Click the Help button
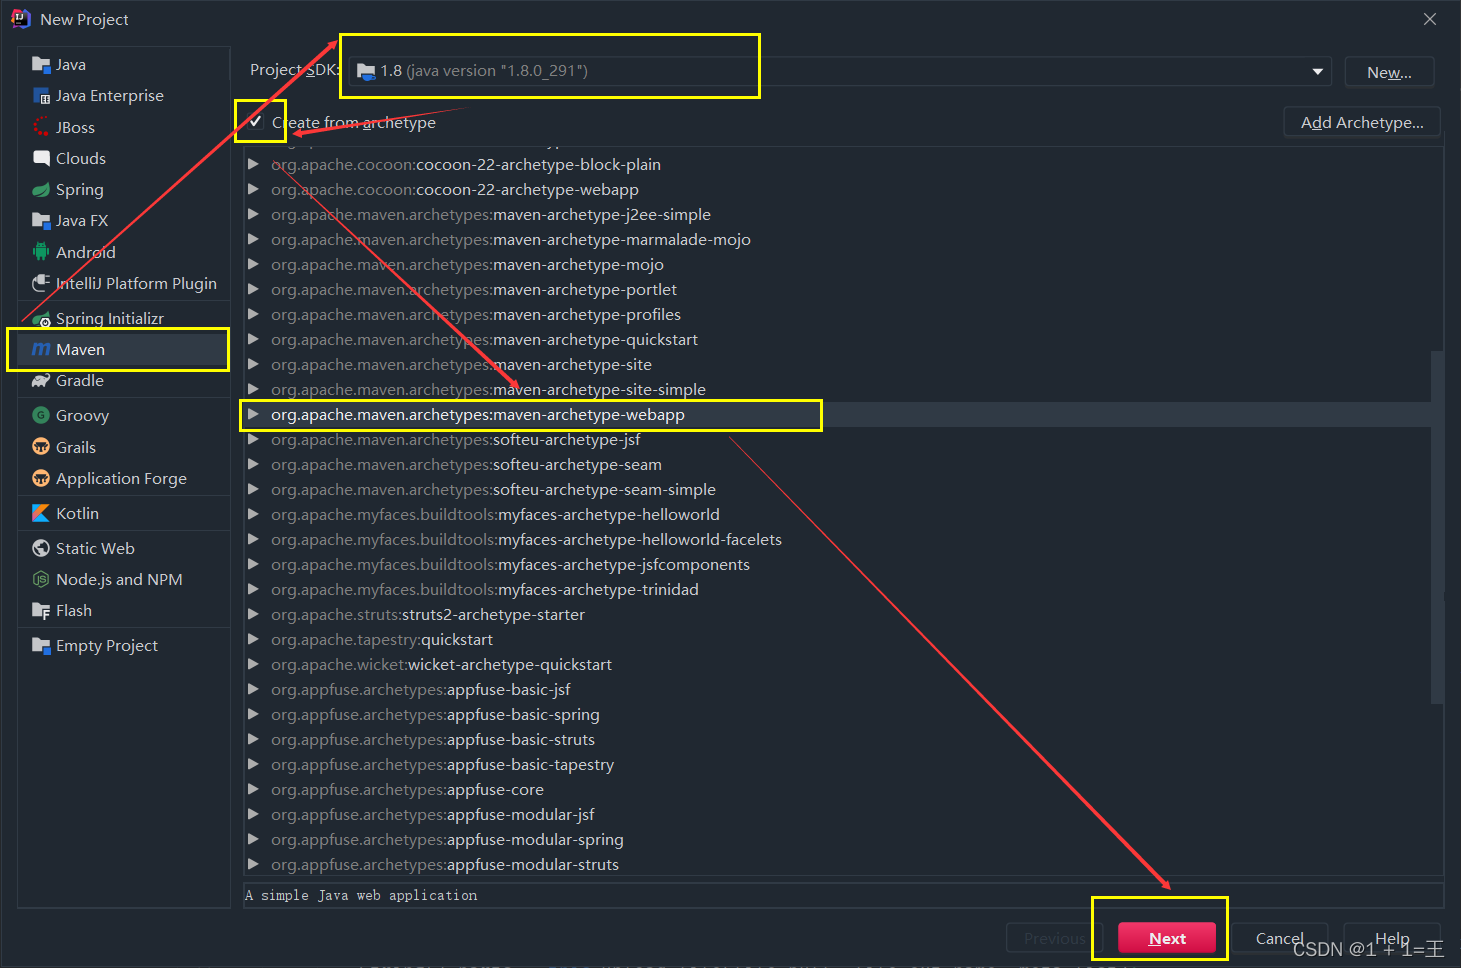 point(1392,938)
